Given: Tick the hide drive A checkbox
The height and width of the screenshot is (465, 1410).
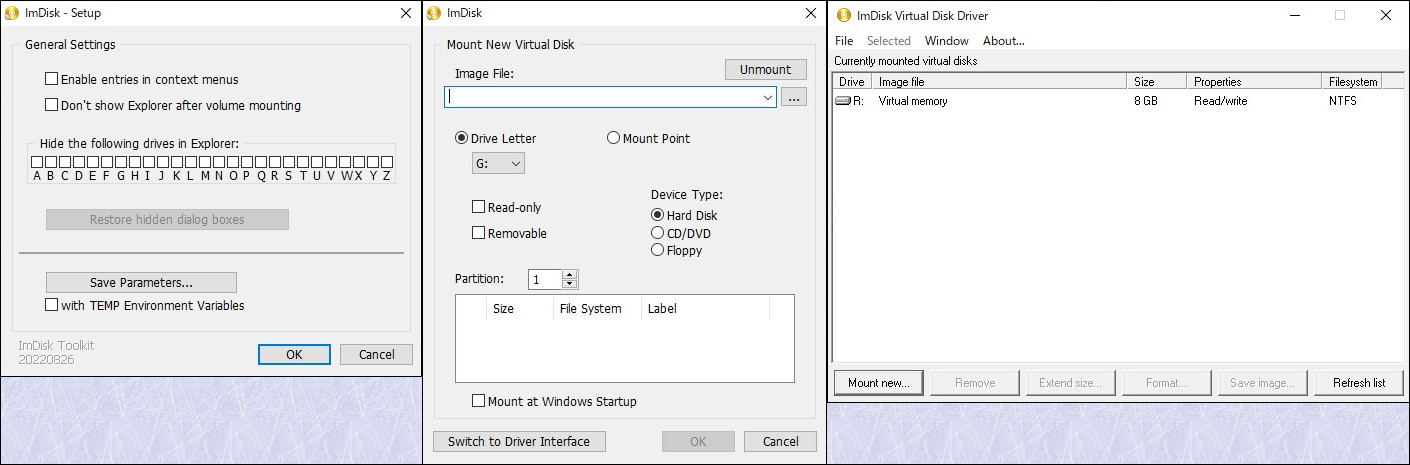Looking at the screenshot, I should 37,161.
